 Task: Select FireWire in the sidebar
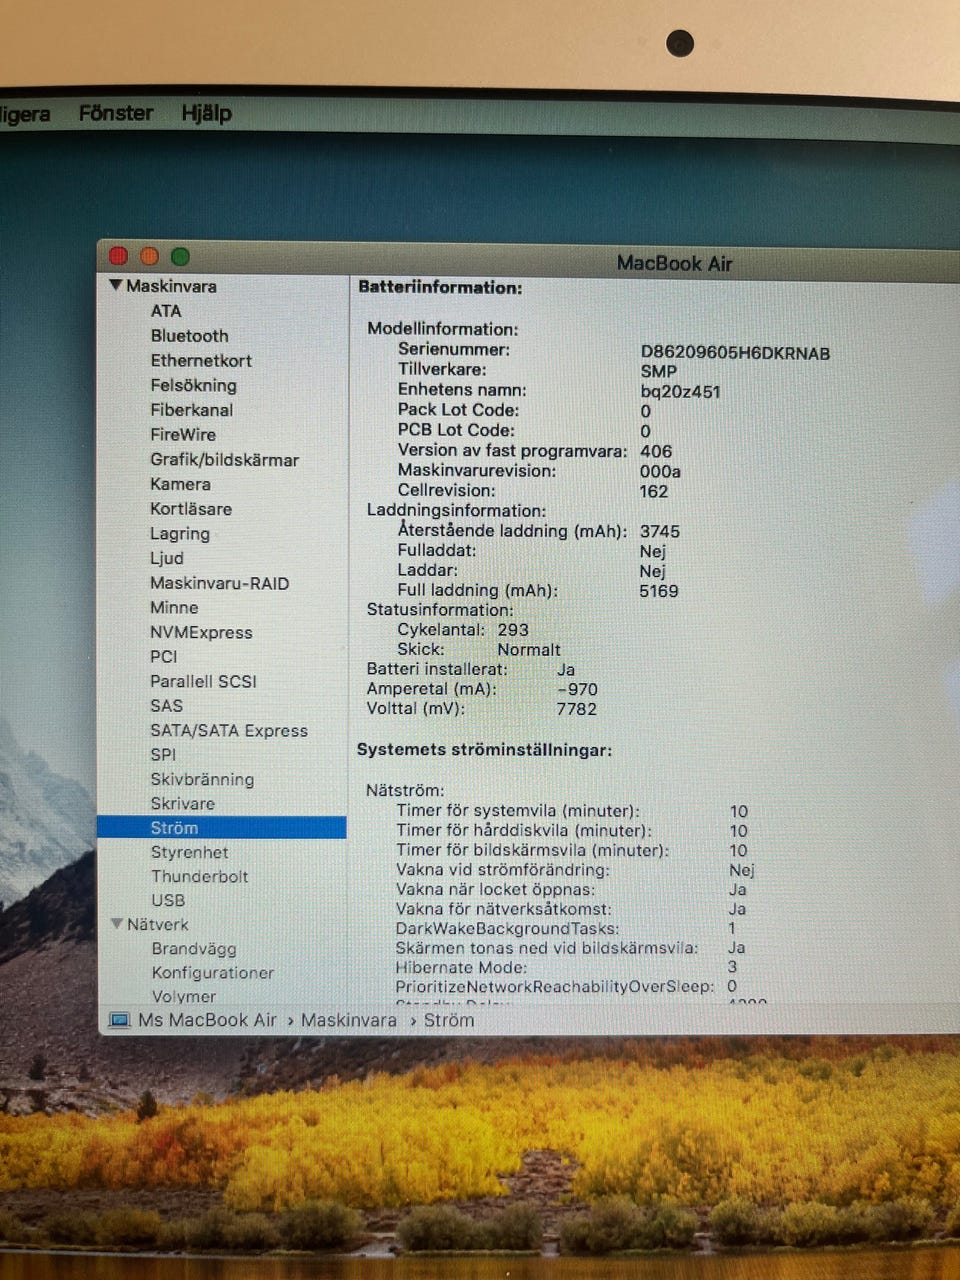tap(183, 434)
